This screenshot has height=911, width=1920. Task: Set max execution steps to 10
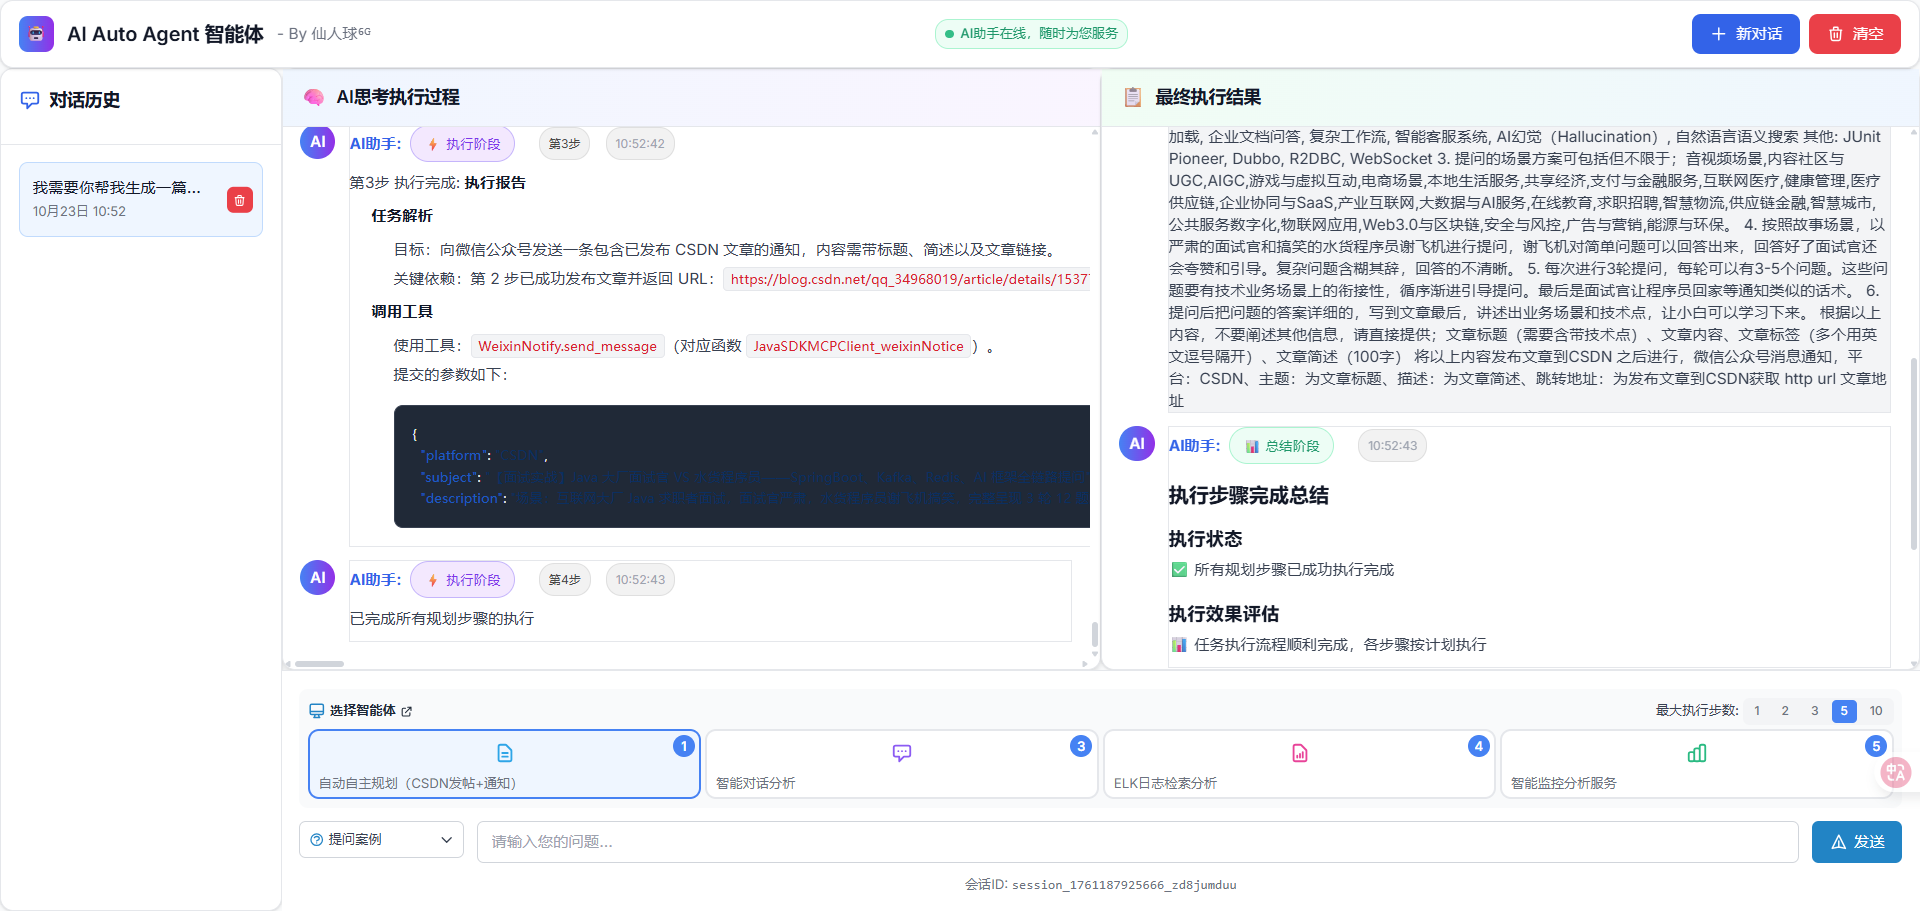pyautogui.click(x=1875, y=711)
